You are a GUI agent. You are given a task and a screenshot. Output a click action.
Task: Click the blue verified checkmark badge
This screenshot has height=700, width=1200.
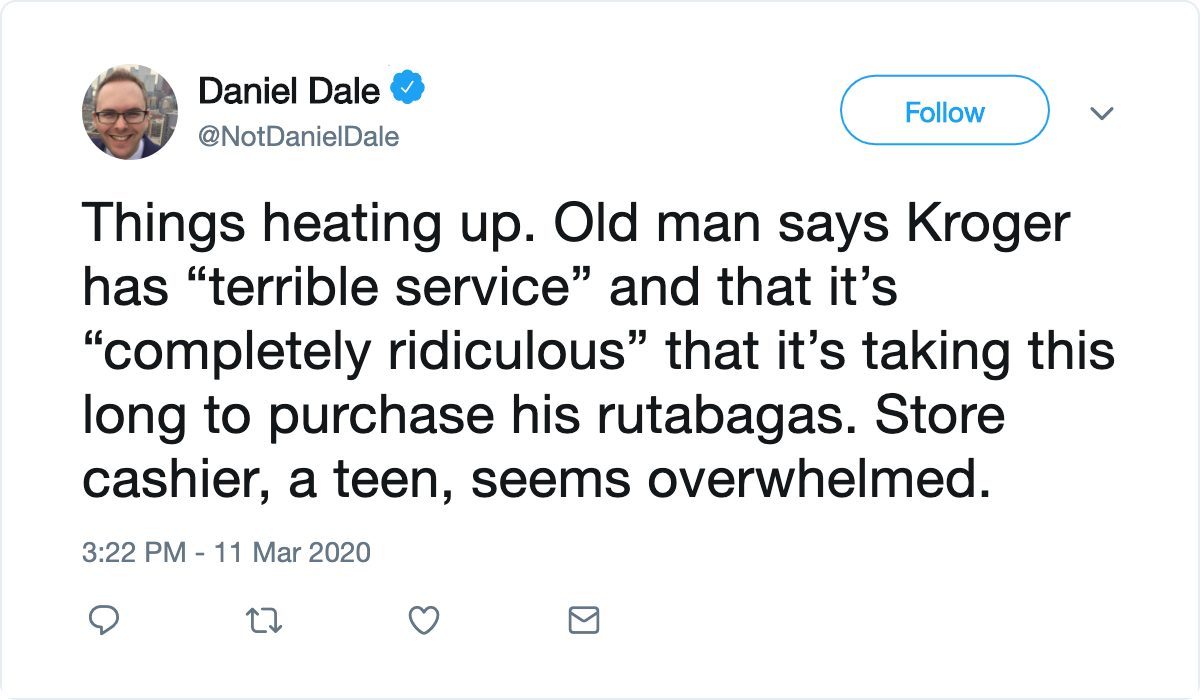click(x=407, y=90)
